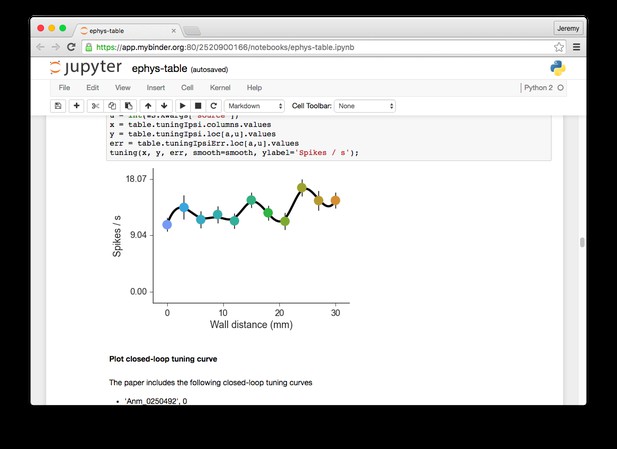Click the green padlock icon
617x449 pixels.
click(x=89, y=47)
